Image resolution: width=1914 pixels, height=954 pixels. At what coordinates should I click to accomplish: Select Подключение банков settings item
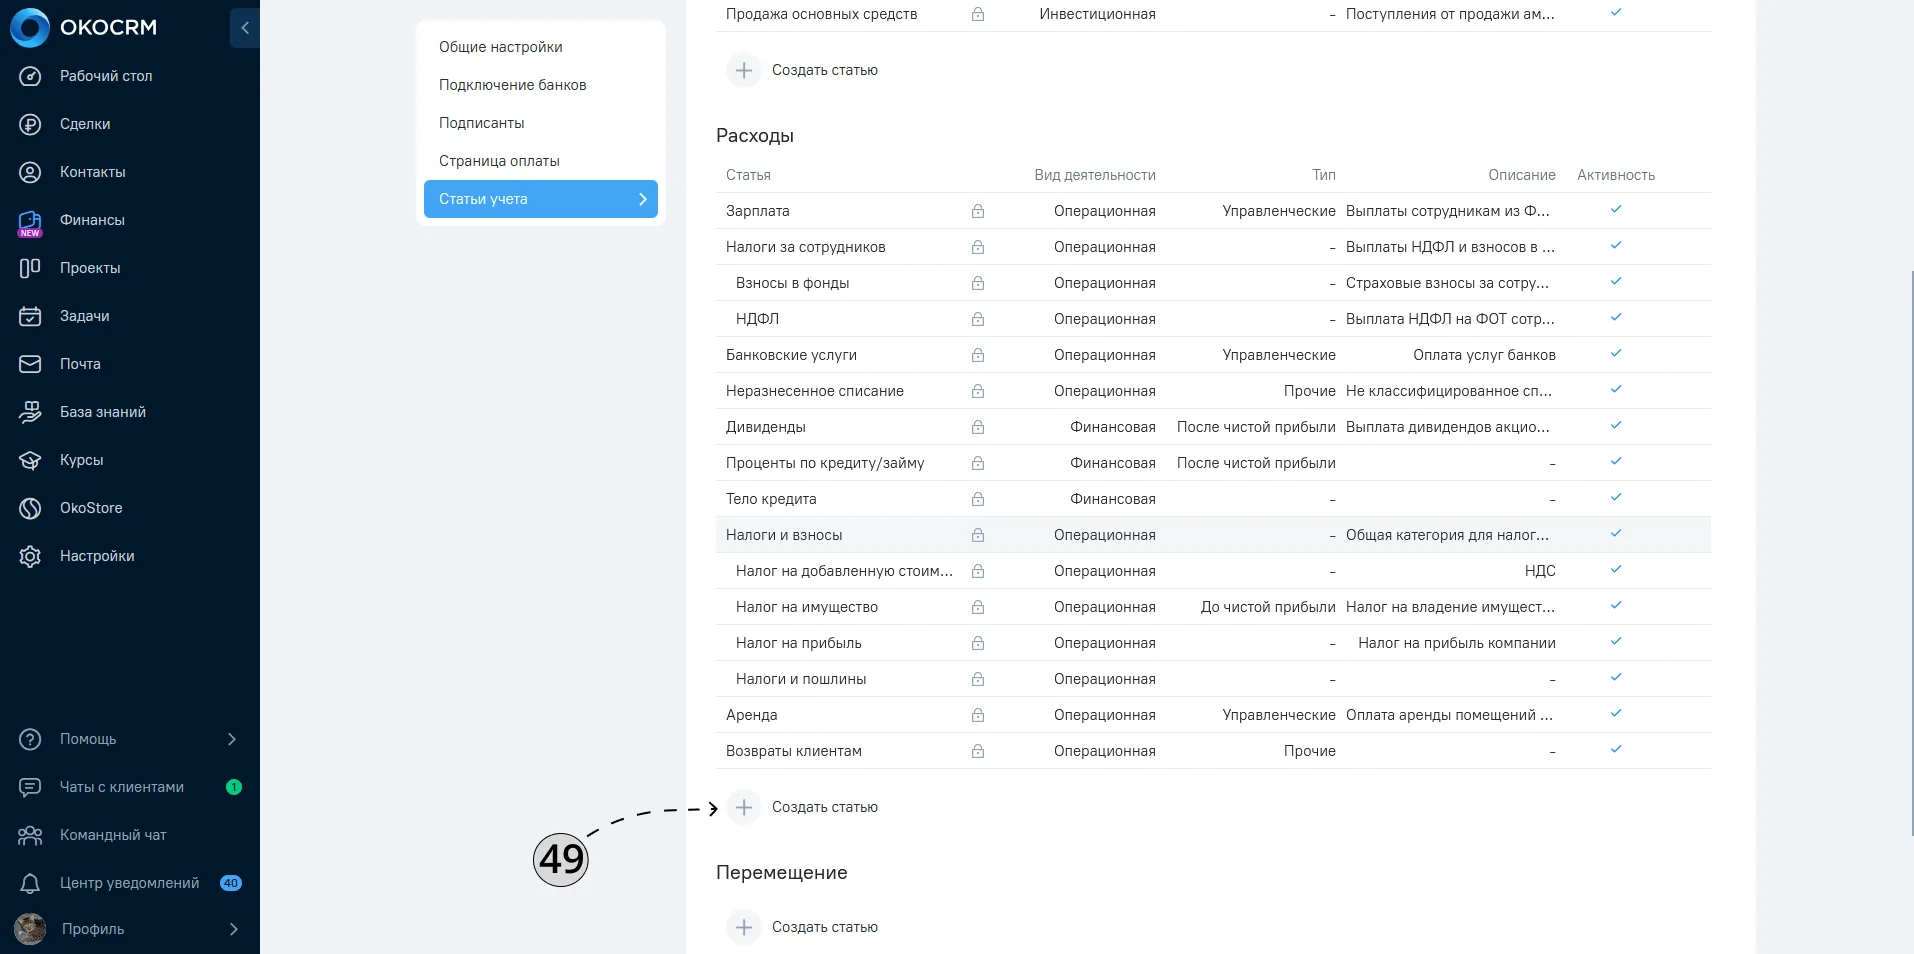[x=513, y=85]
